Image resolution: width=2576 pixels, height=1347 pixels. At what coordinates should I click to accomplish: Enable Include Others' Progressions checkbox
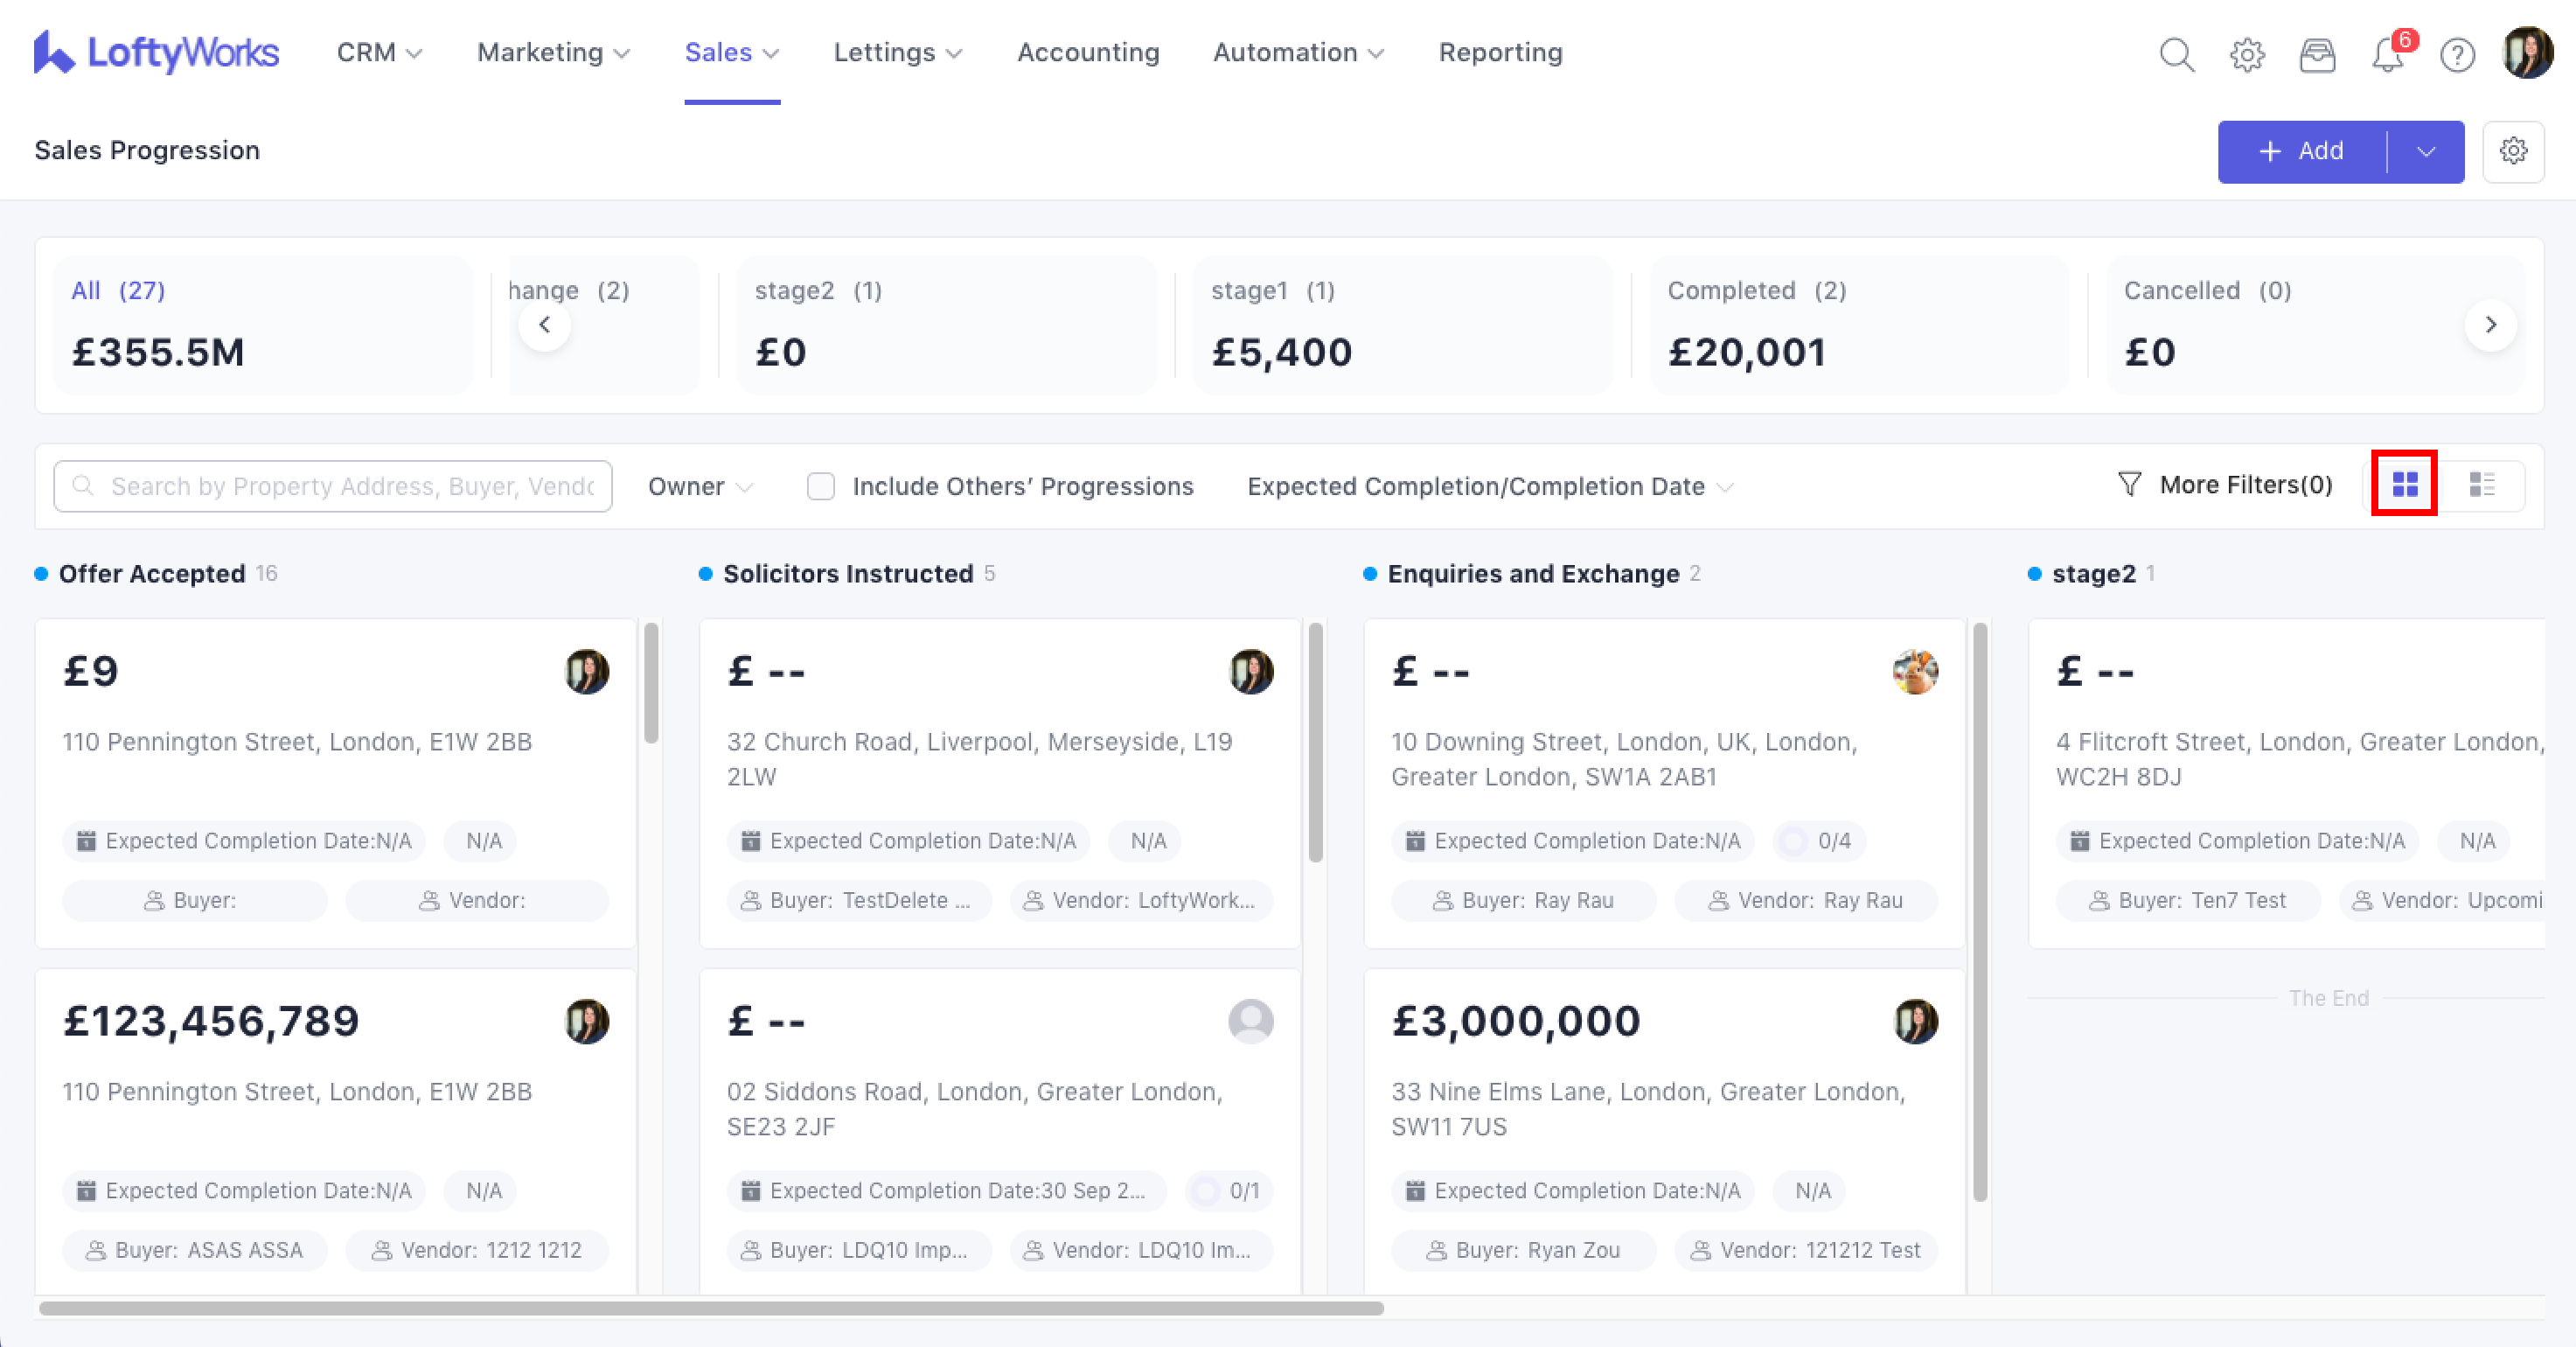821,486
